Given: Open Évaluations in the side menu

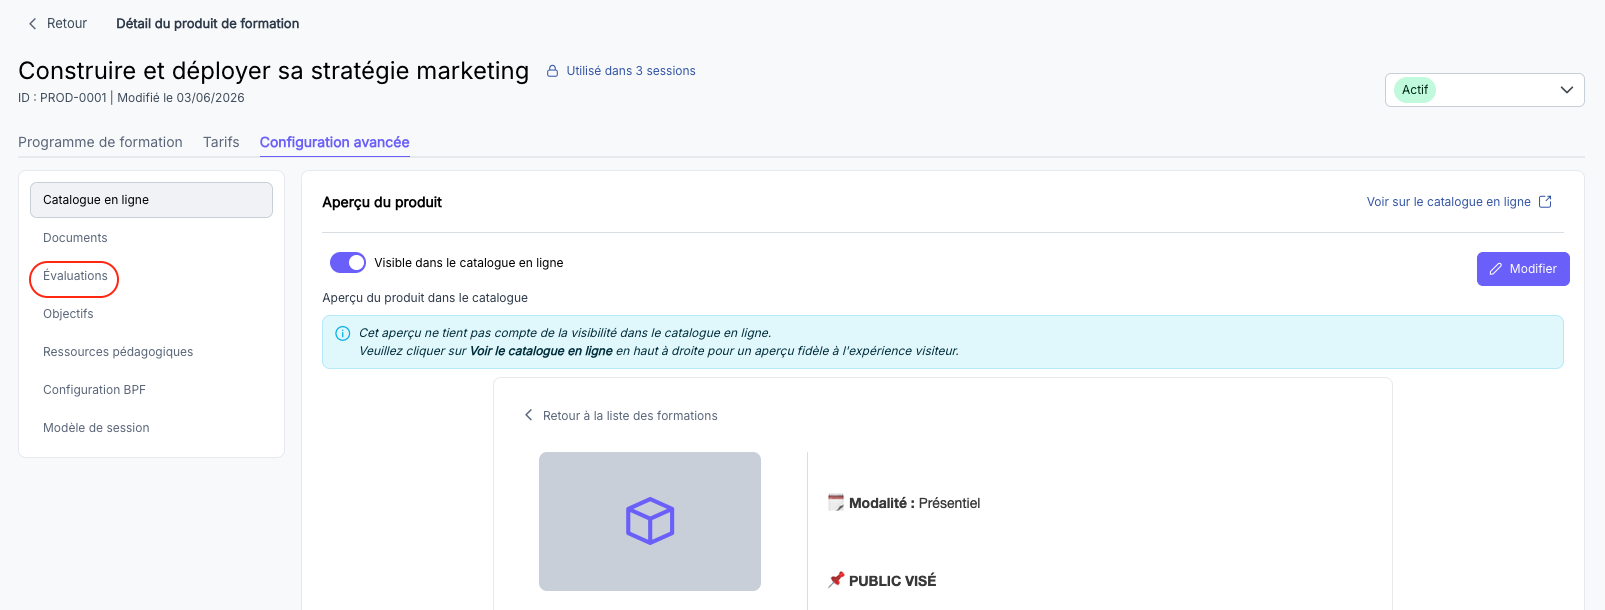Looking at the screenshot, I should point(75,276).
